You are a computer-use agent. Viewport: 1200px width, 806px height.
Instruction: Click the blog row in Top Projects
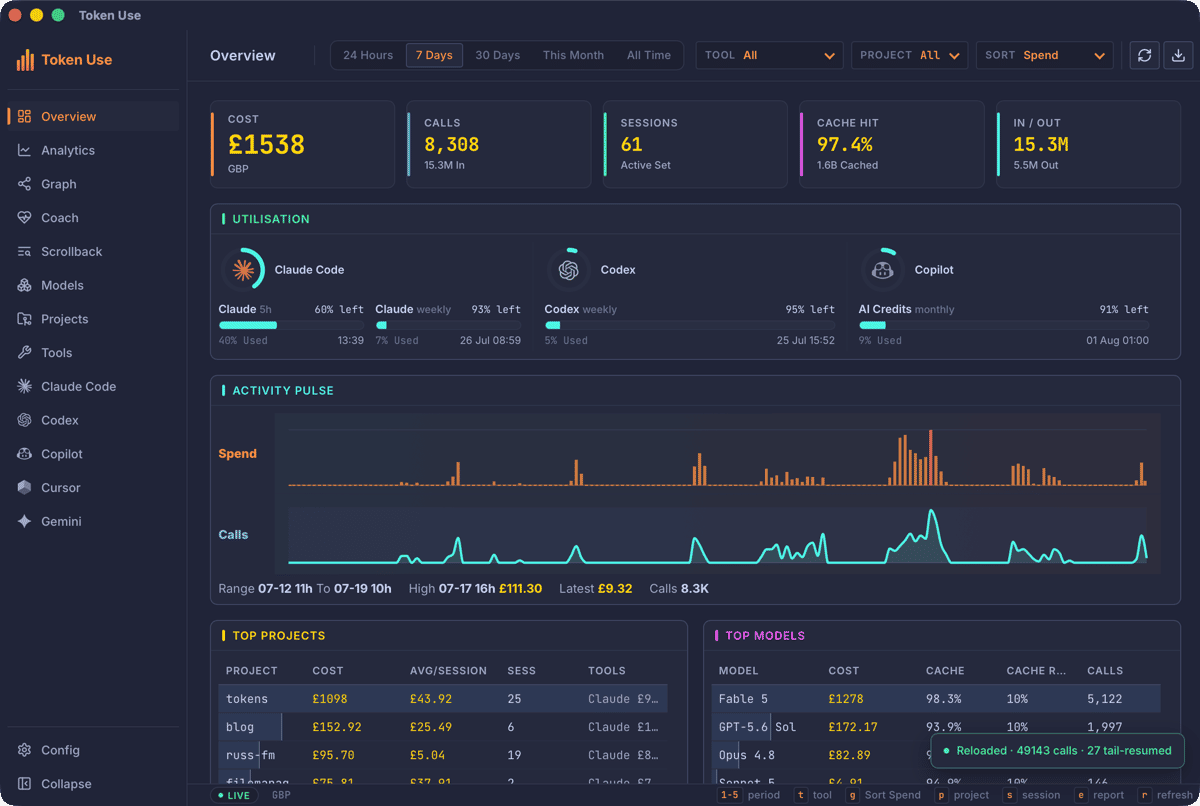[x=443, y=727]
